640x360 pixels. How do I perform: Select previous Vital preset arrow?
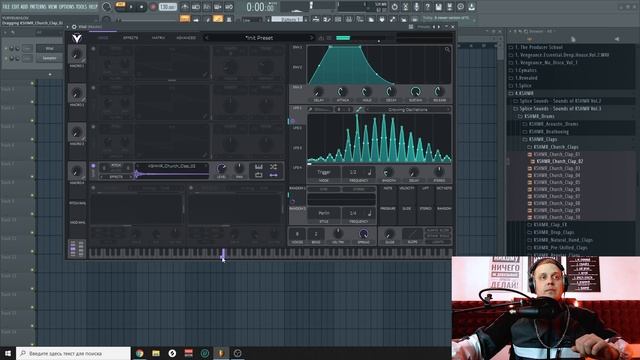(x=207, y=38)
